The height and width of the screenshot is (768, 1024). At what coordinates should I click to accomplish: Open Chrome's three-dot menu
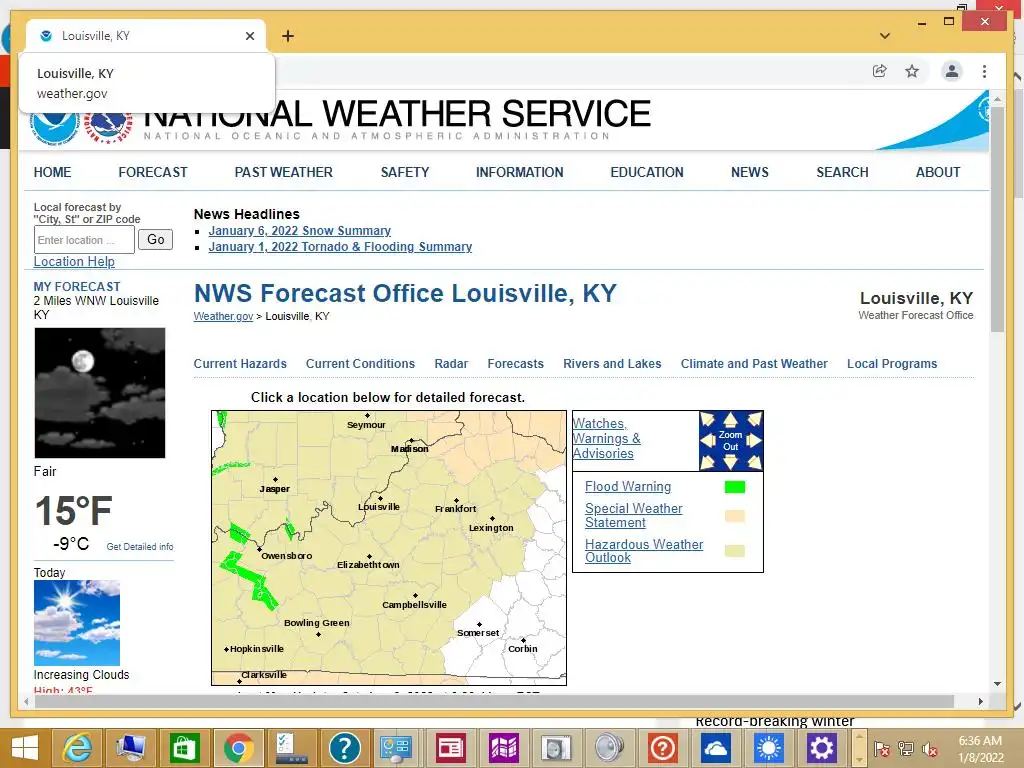pyautogui.click(x=984, y=71)
